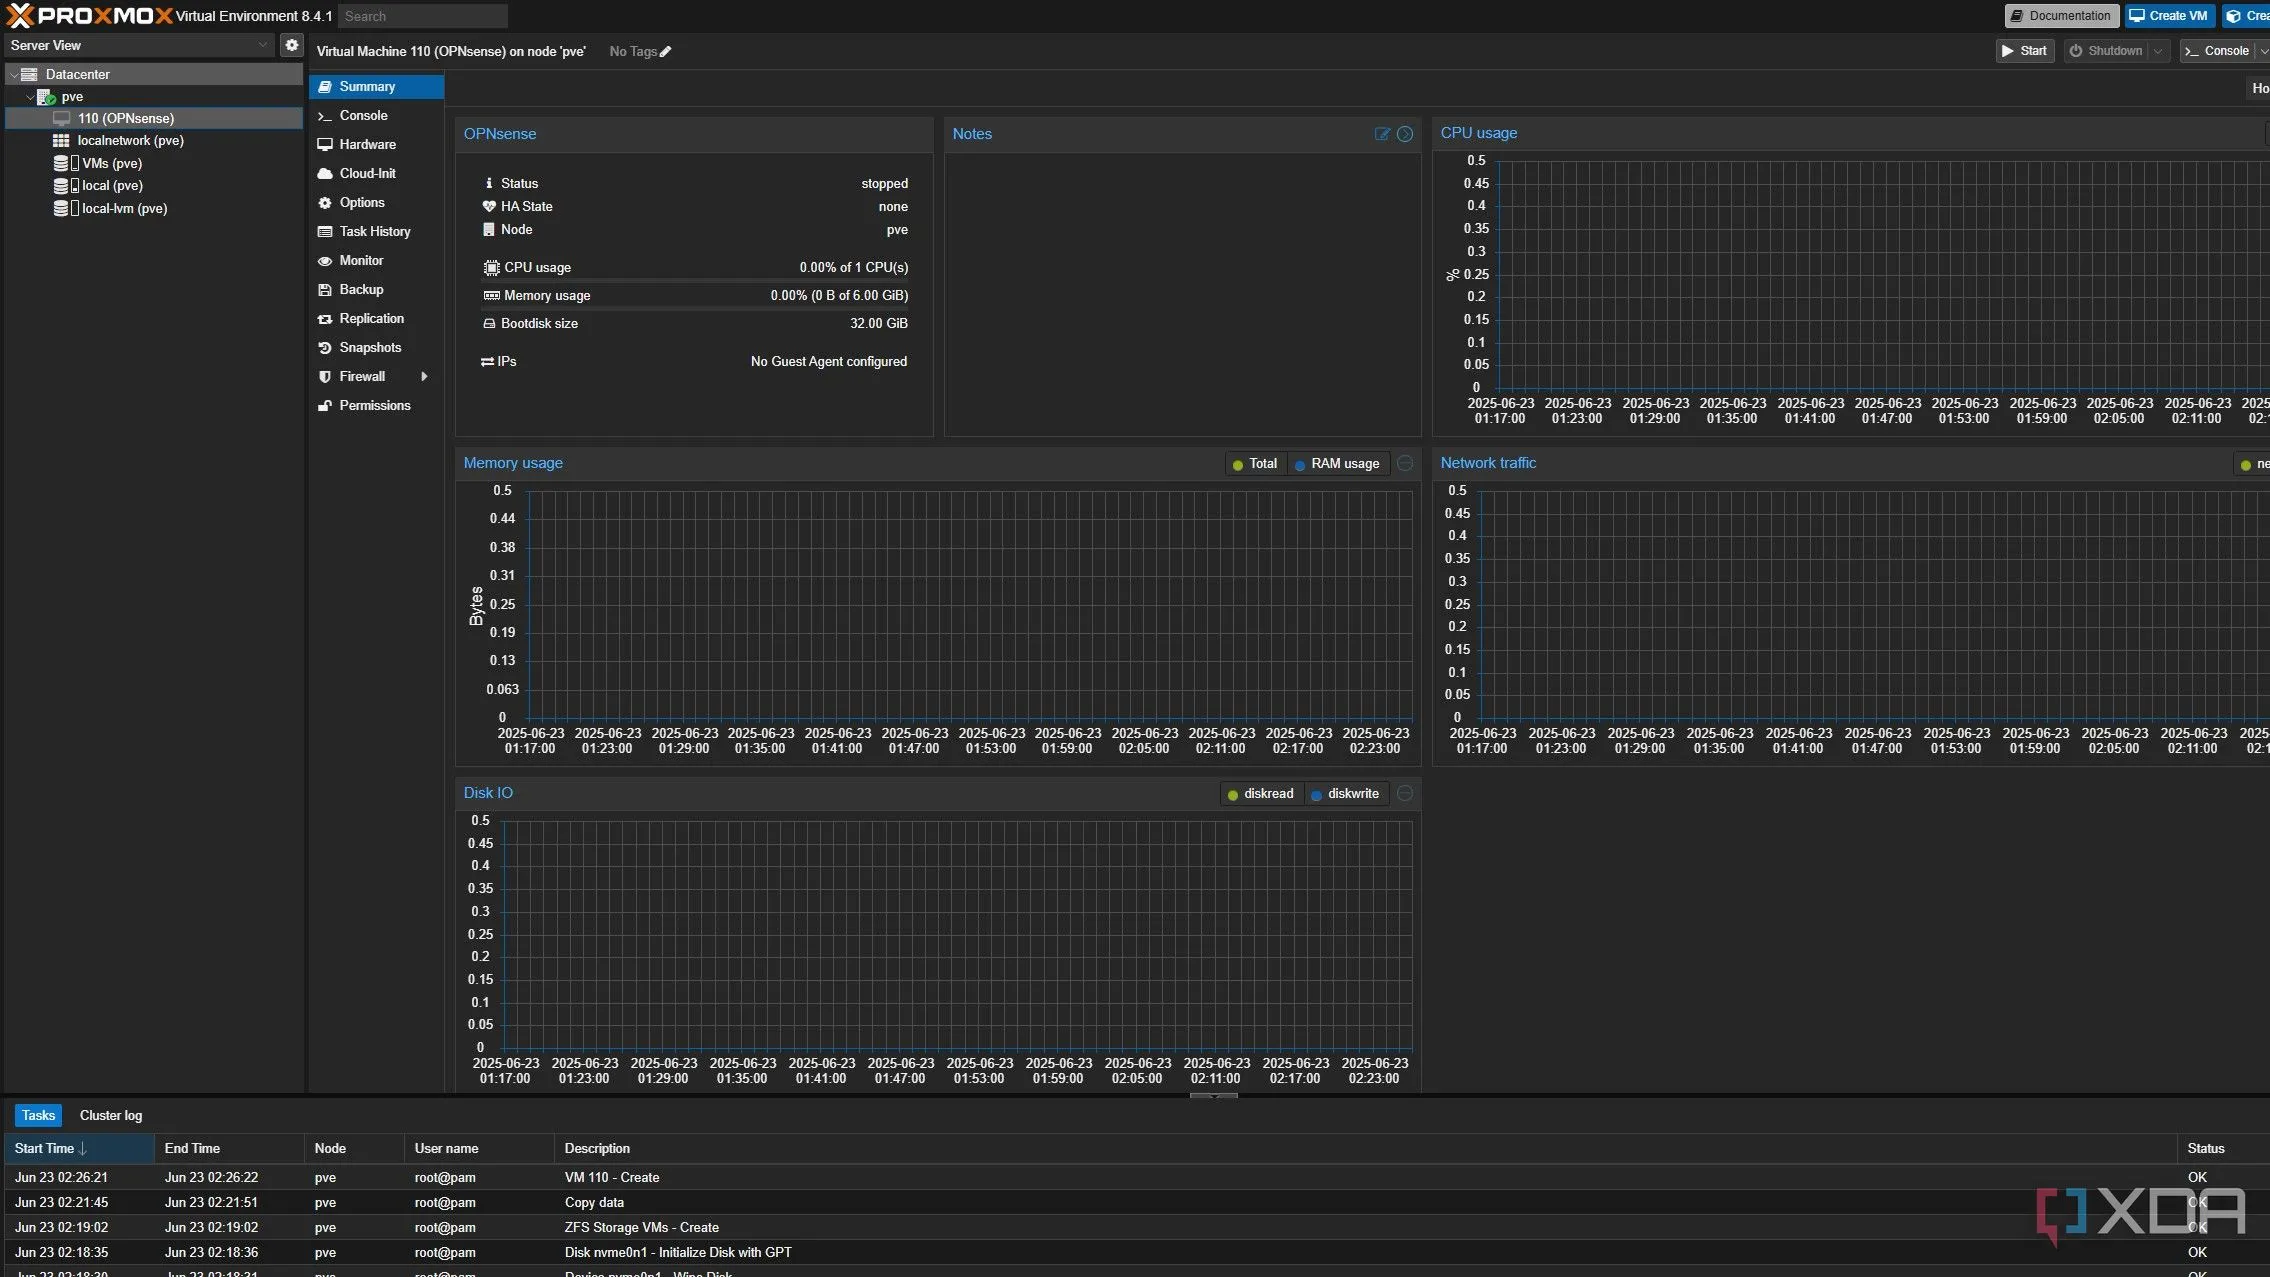Open the Snapshots section
2270x1277 pixels.
370,348
